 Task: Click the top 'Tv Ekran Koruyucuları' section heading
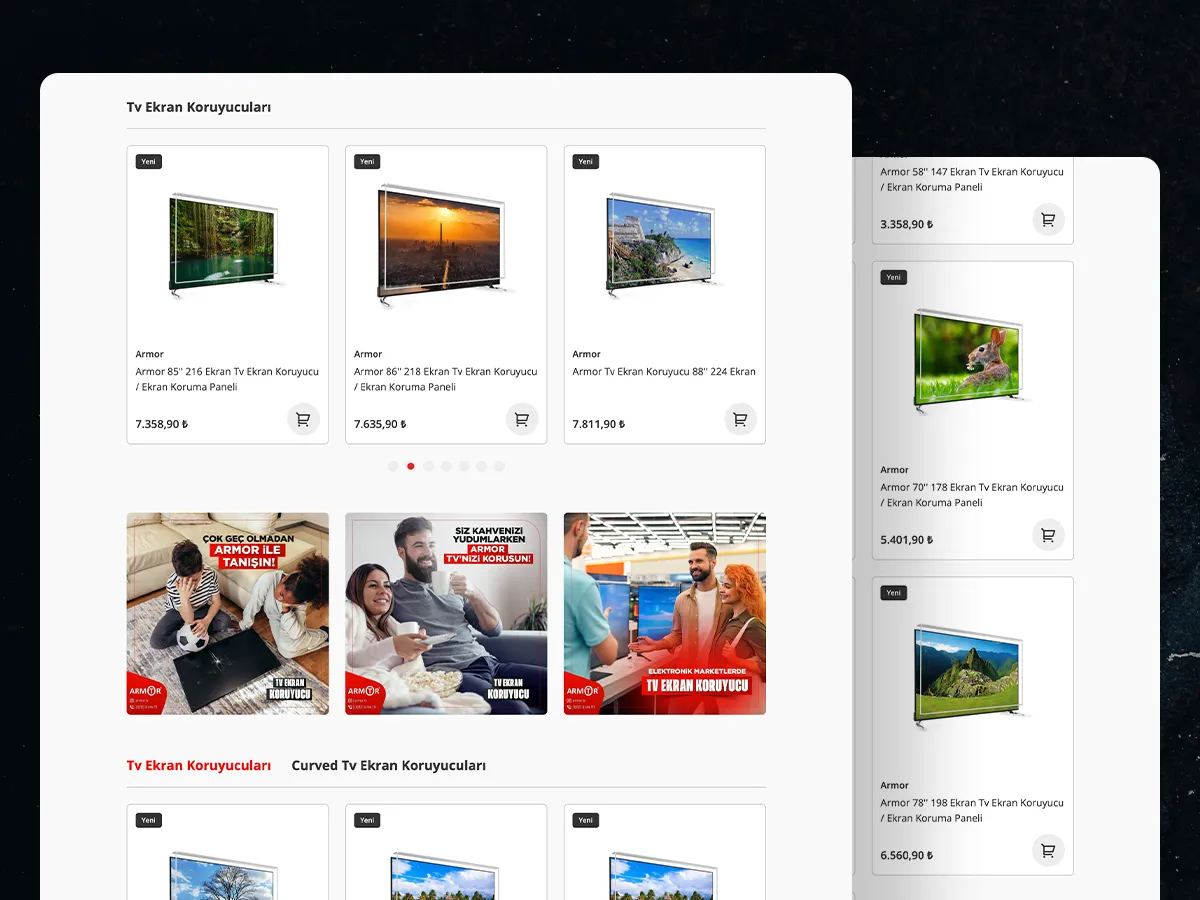(199, 107)
